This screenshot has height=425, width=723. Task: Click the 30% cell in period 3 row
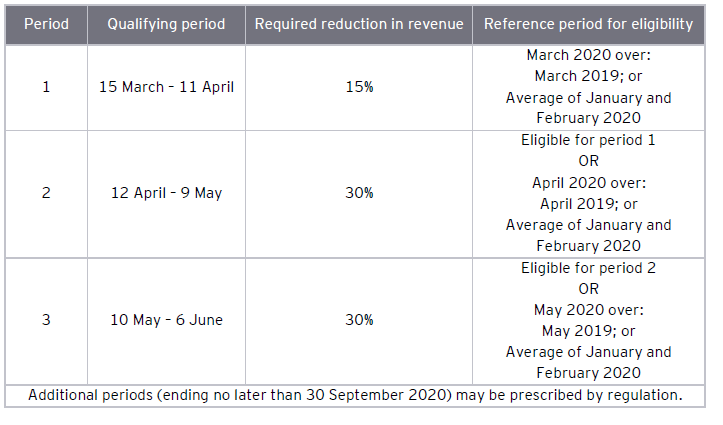point(359,320)
